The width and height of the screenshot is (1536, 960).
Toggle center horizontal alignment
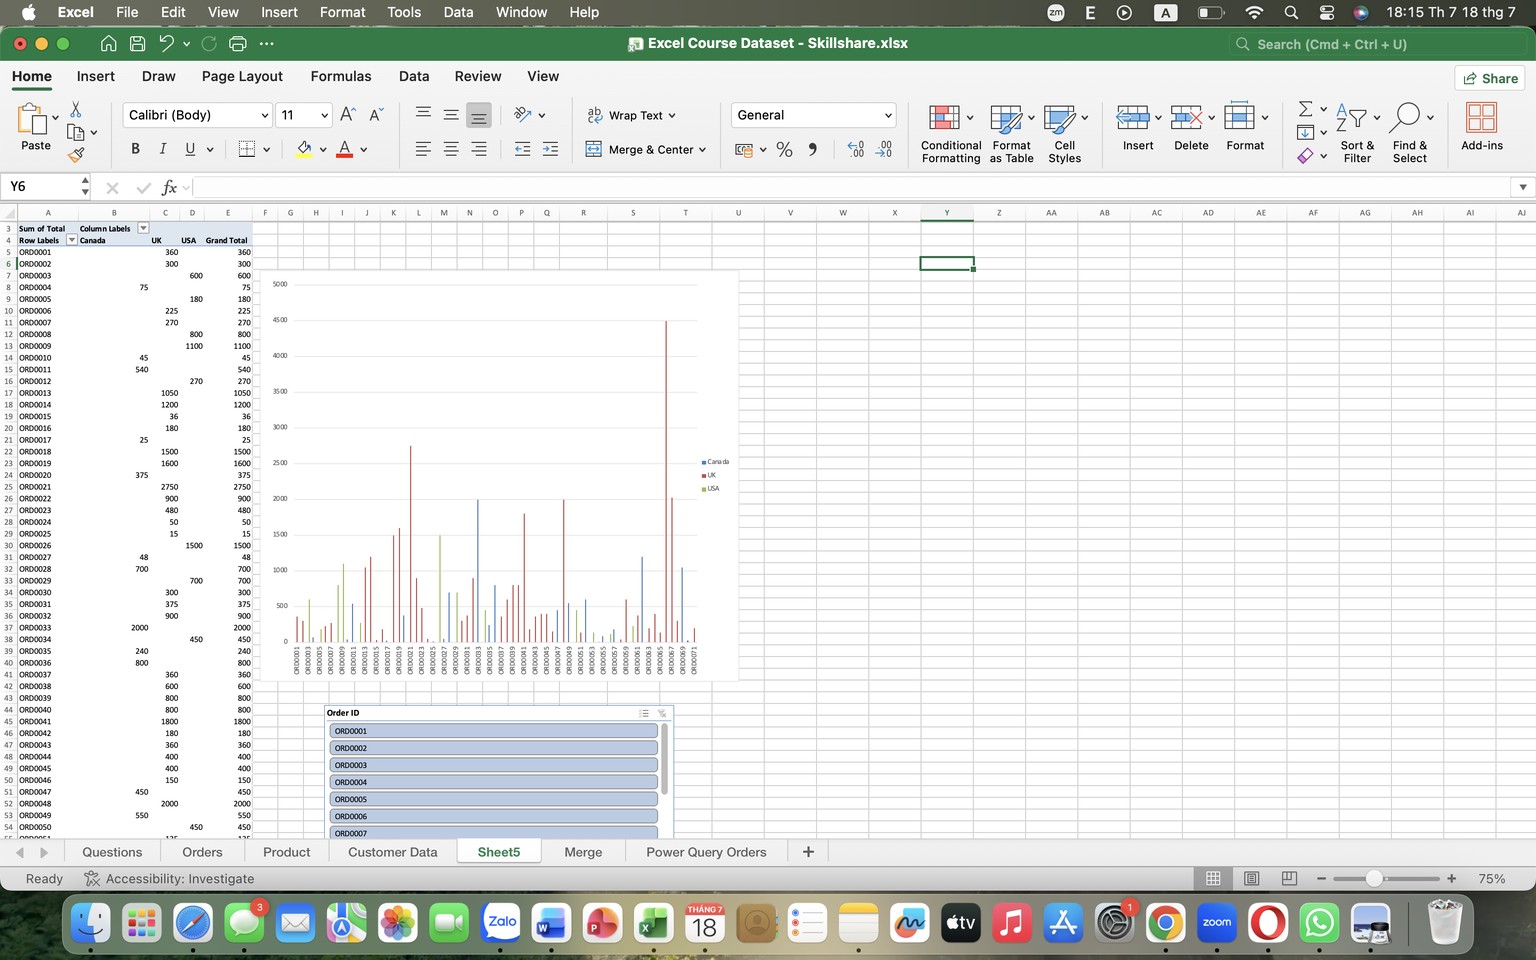451,149
